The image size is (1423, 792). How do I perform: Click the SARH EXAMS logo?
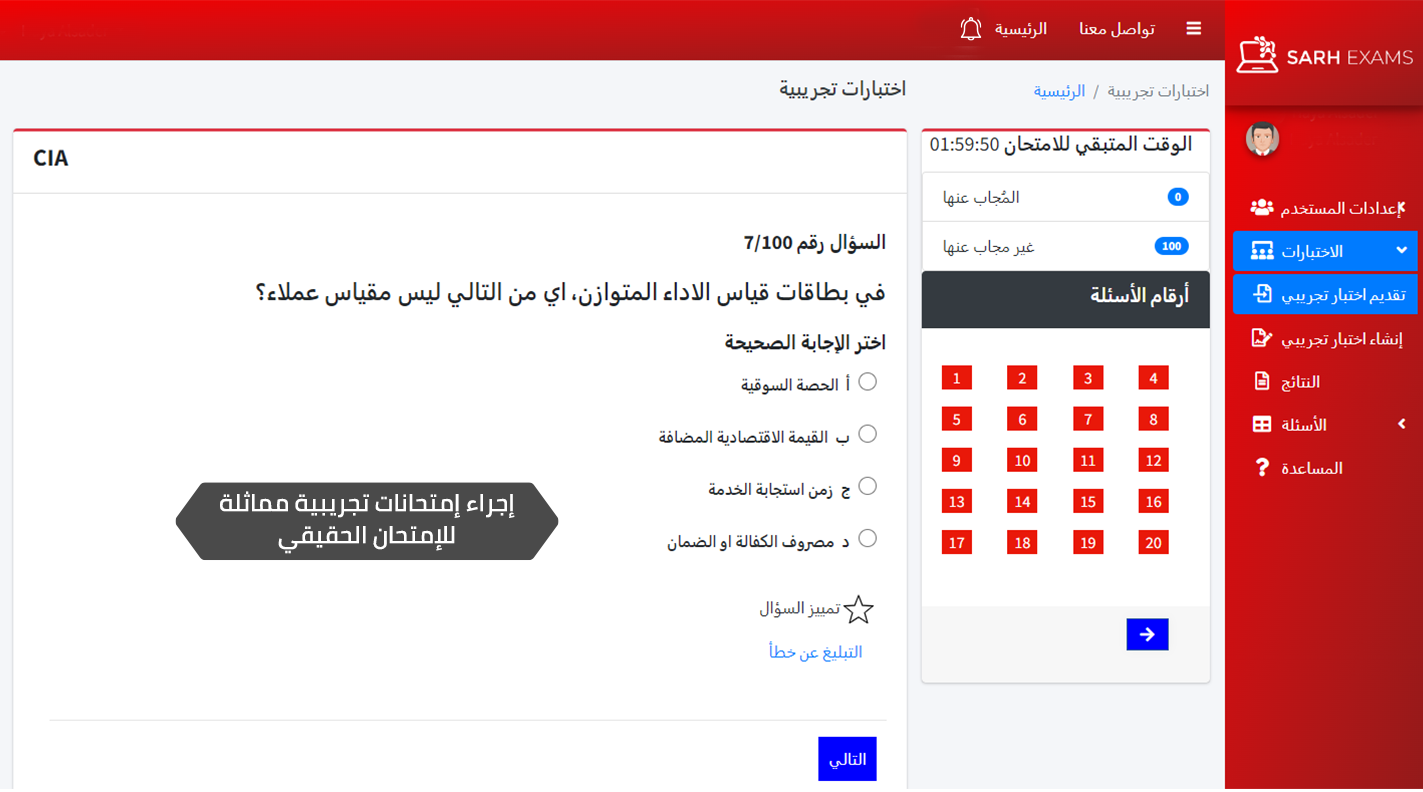pos(1324,57)
